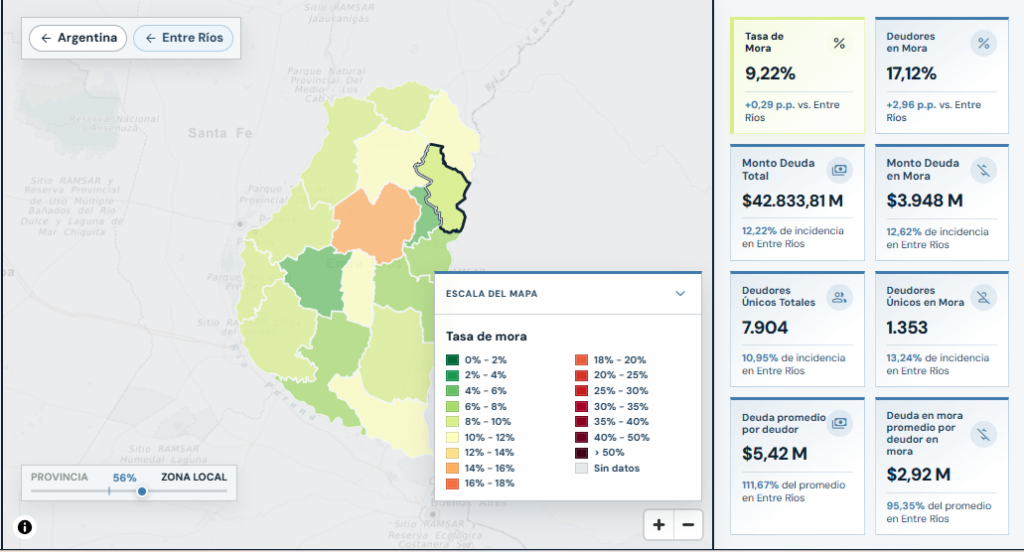Screen dimensions: 1024x552
Task: Click crossed-person icon on Deudores Únicos en Mora
Action: pyautogui.click(x=984, y=298)
